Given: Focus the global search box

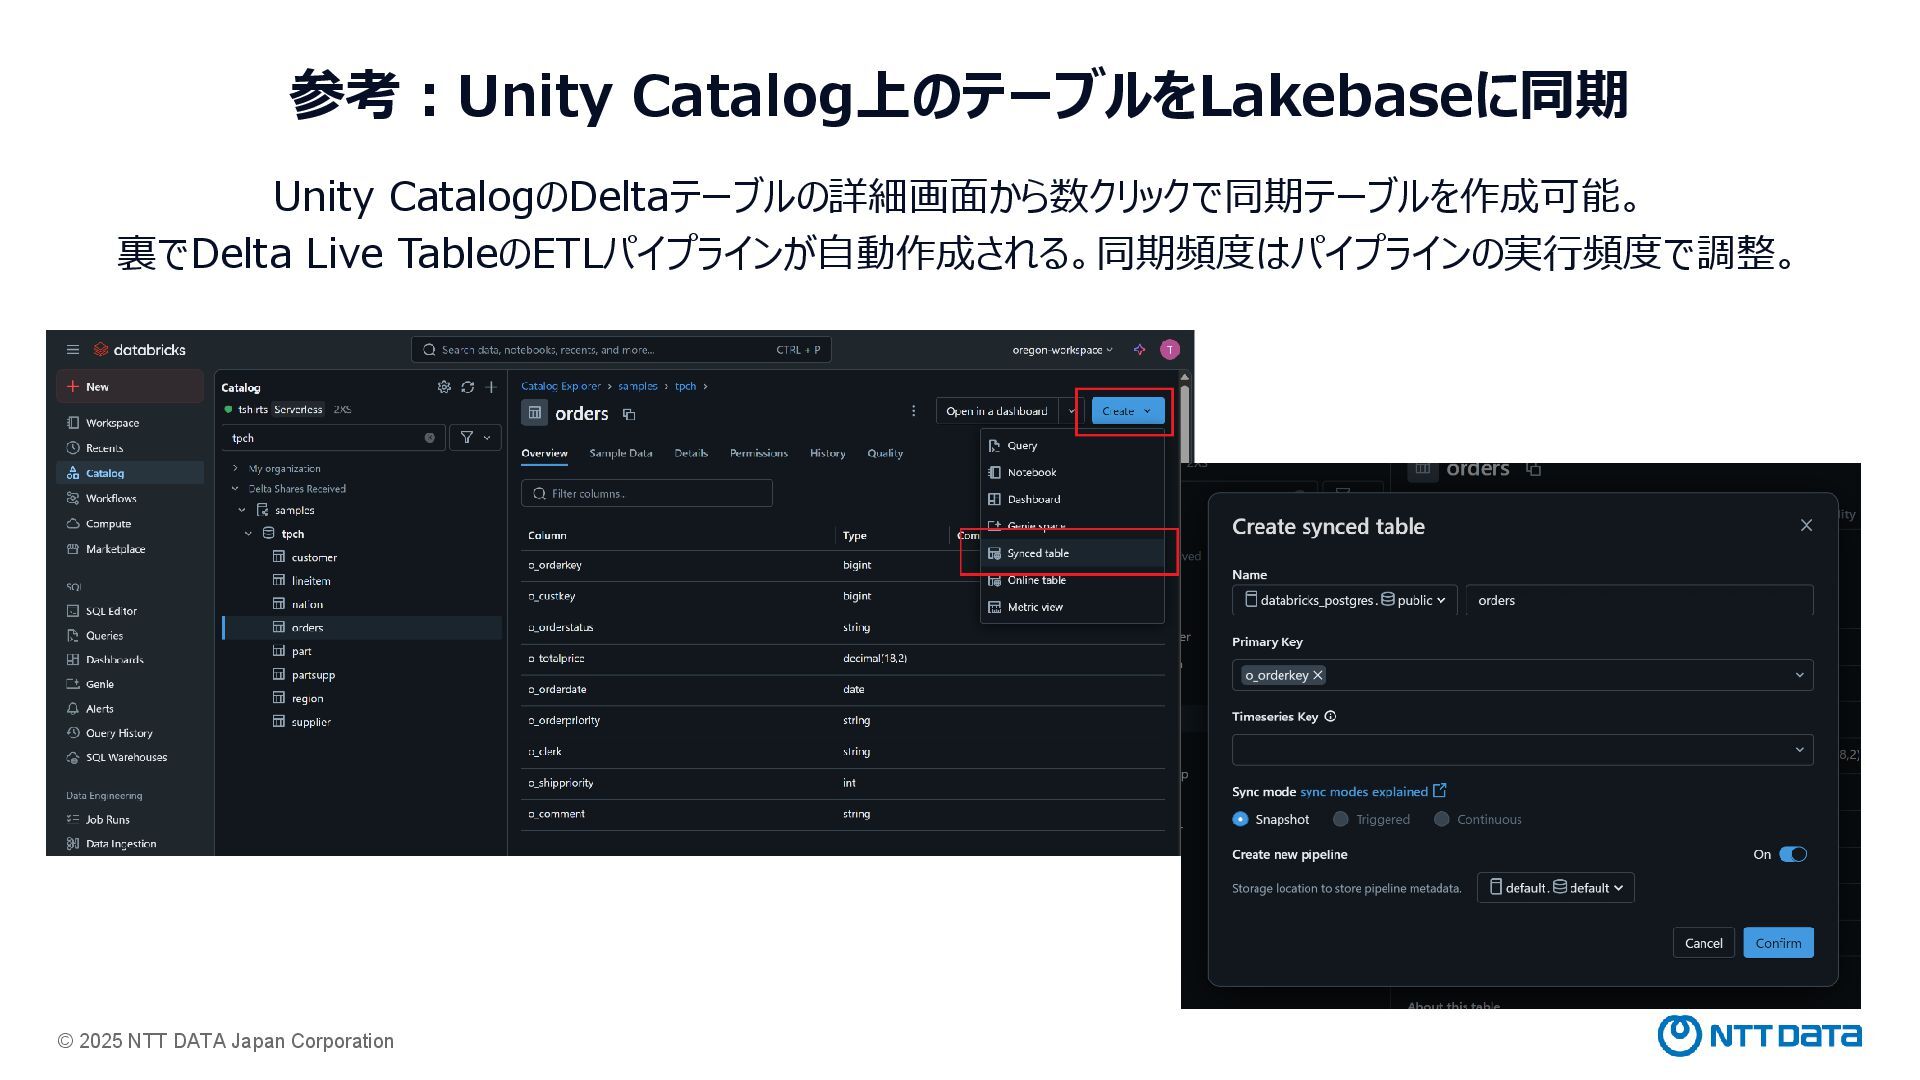Looking at the screenshot, I should pyautogui.click(x=621, y=350).
